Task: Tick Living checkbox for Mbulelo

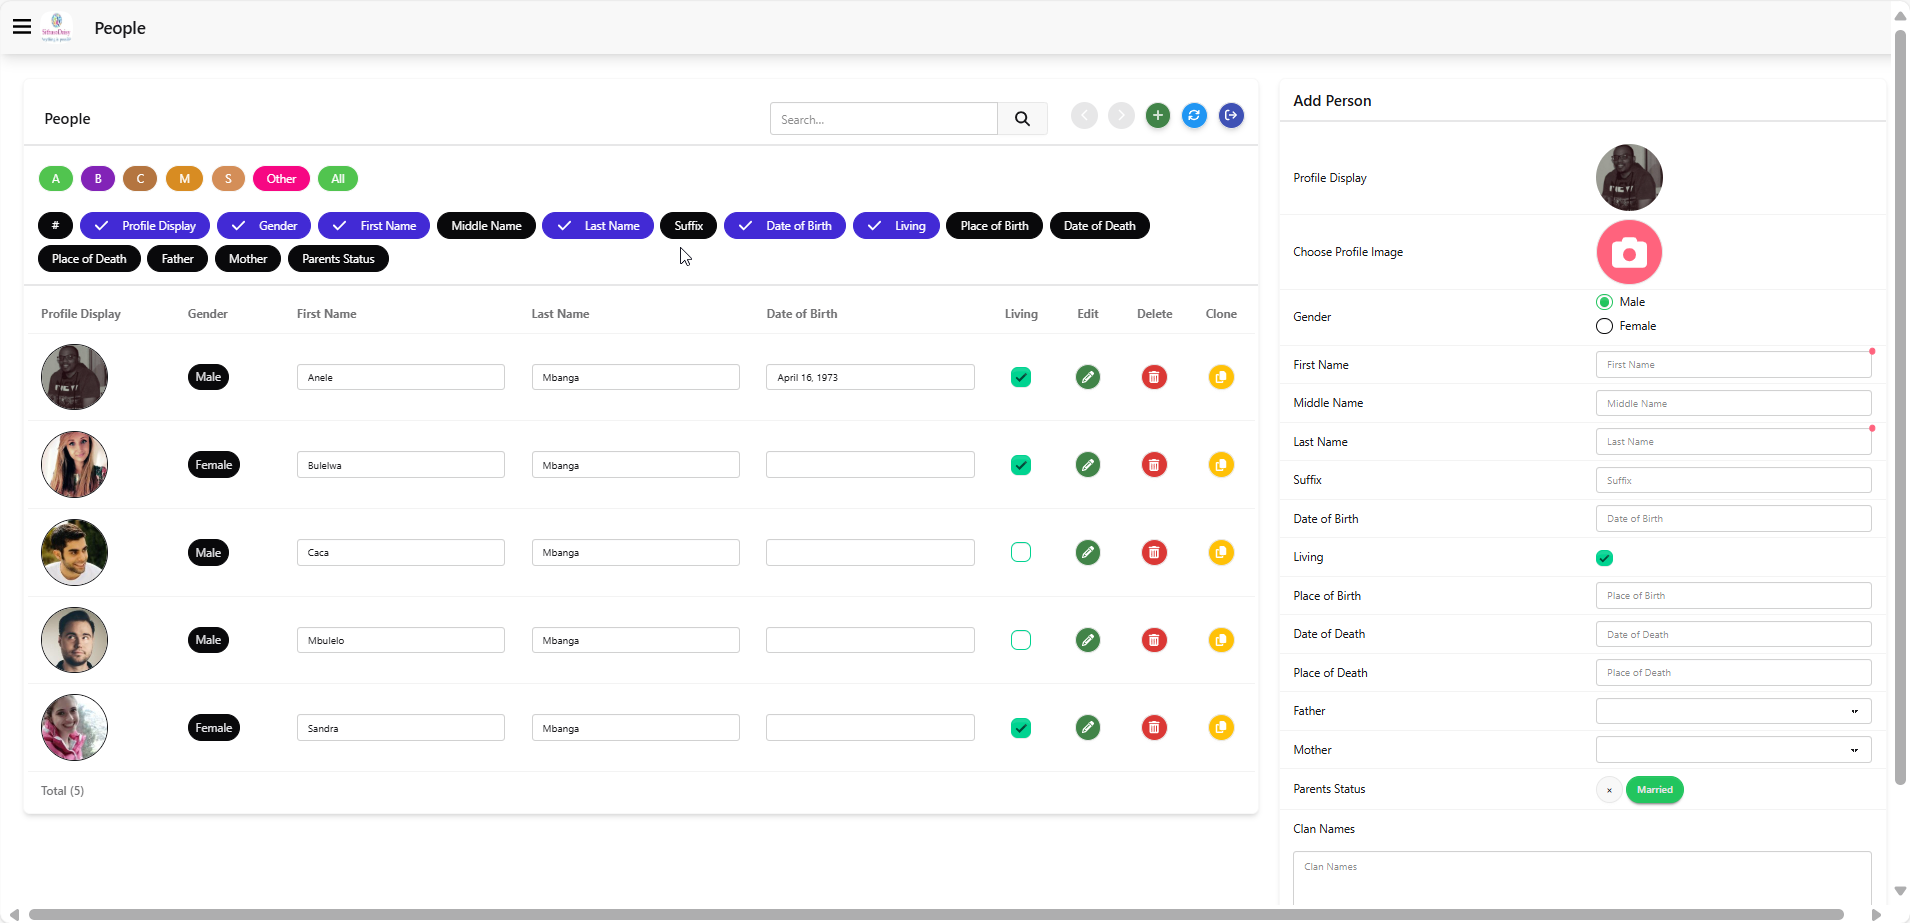Action: [1021, 640]
